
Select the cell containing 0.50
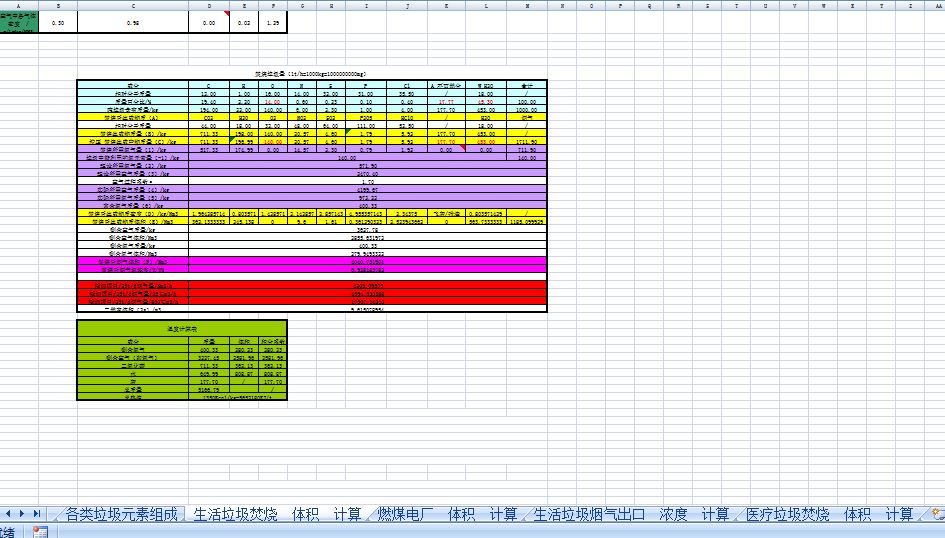tap(58, 22)
